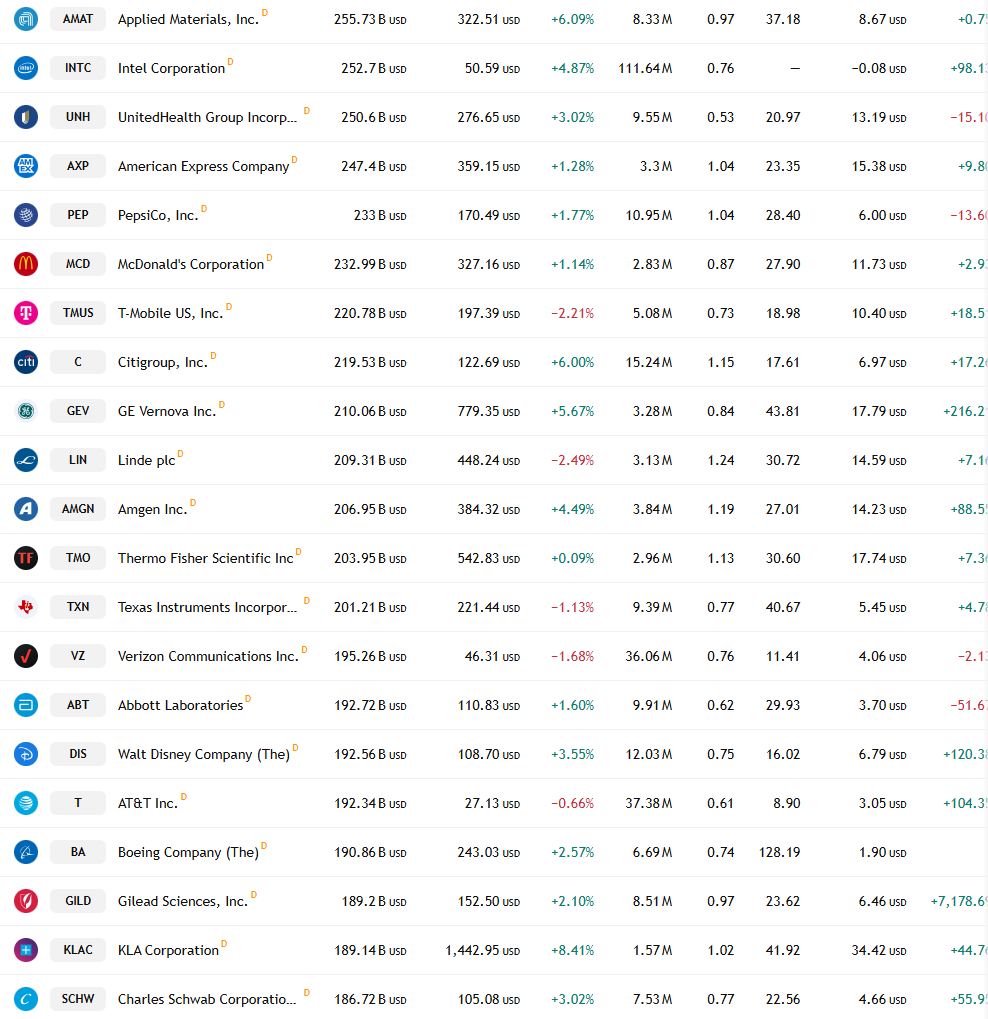Click Boeing P/E value 128.19
Screen dimensions: 988x1019
[779, 852]
